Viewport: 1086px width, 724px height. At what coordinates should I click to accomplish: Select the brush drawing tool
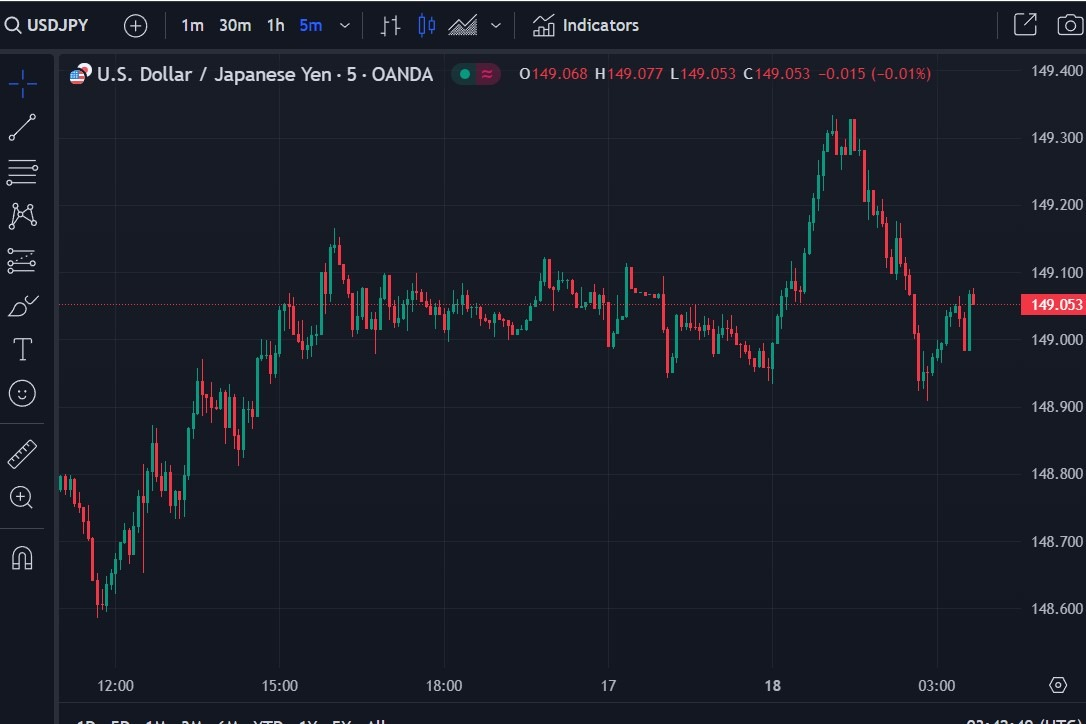[x=22, y=306]
